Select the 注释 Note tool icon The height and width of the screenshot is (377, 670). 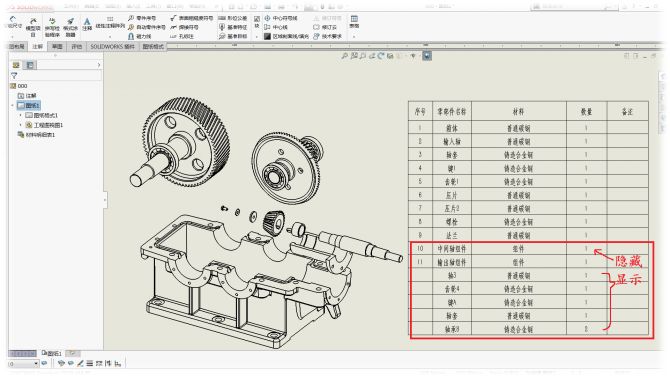[87, 24]
